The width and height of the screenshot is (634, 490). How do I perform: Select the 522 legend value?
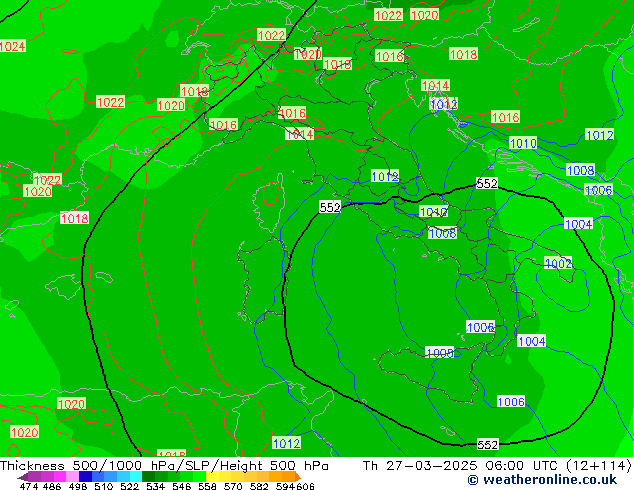pos(129,486)
